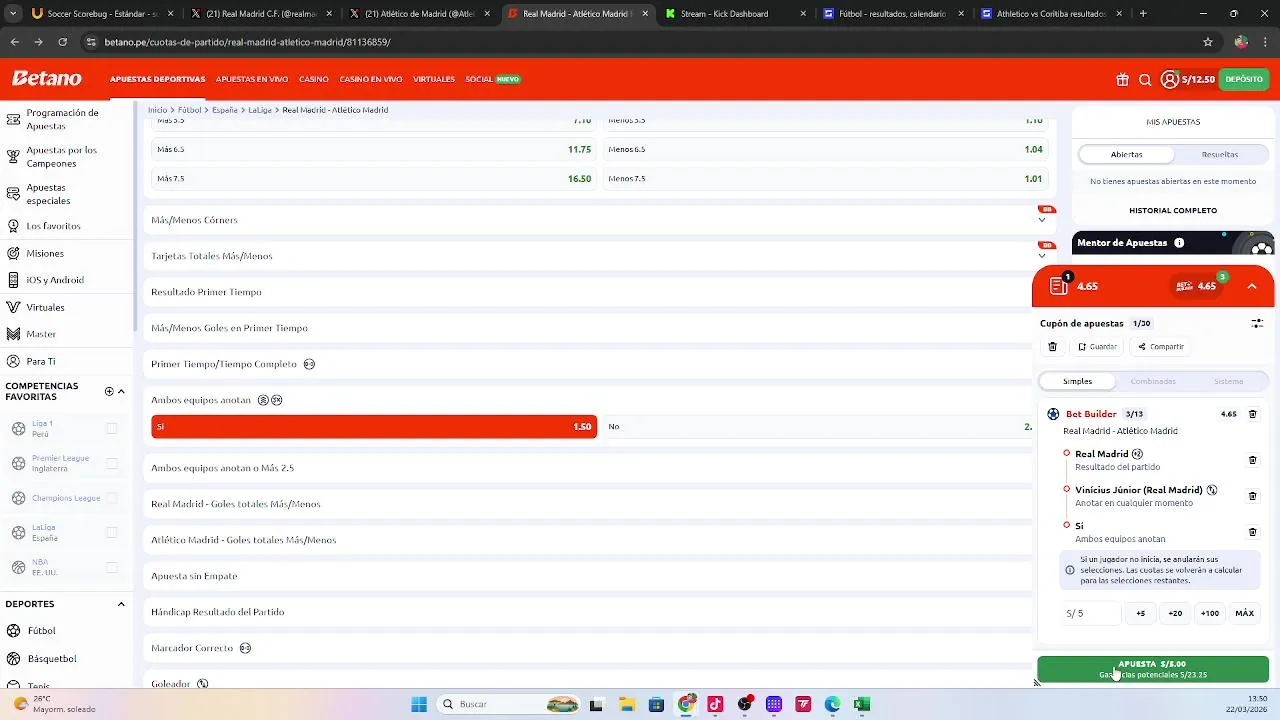Delete Ambos equipos anotan Sí selection

point(1253,532)
